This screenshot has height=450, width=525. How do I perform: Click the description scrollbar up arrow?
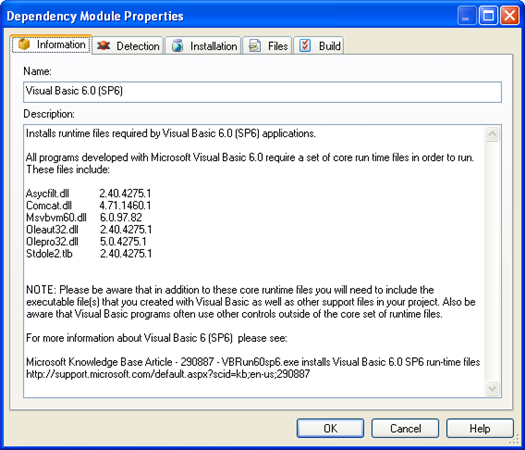[x=492, y=134]
